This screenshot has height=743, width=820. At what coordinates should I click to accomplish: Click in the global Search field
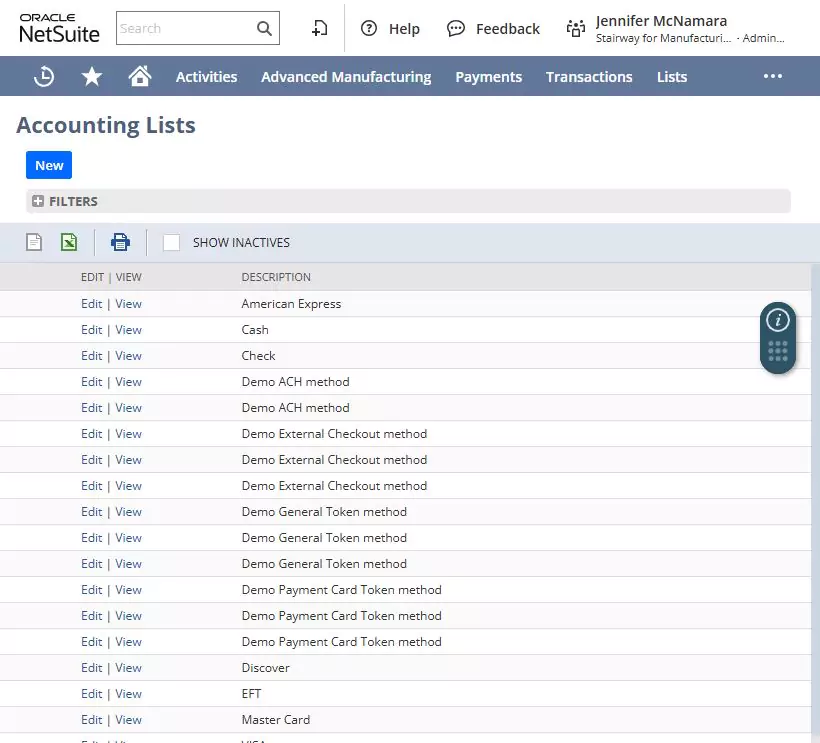tap(185, 29)
